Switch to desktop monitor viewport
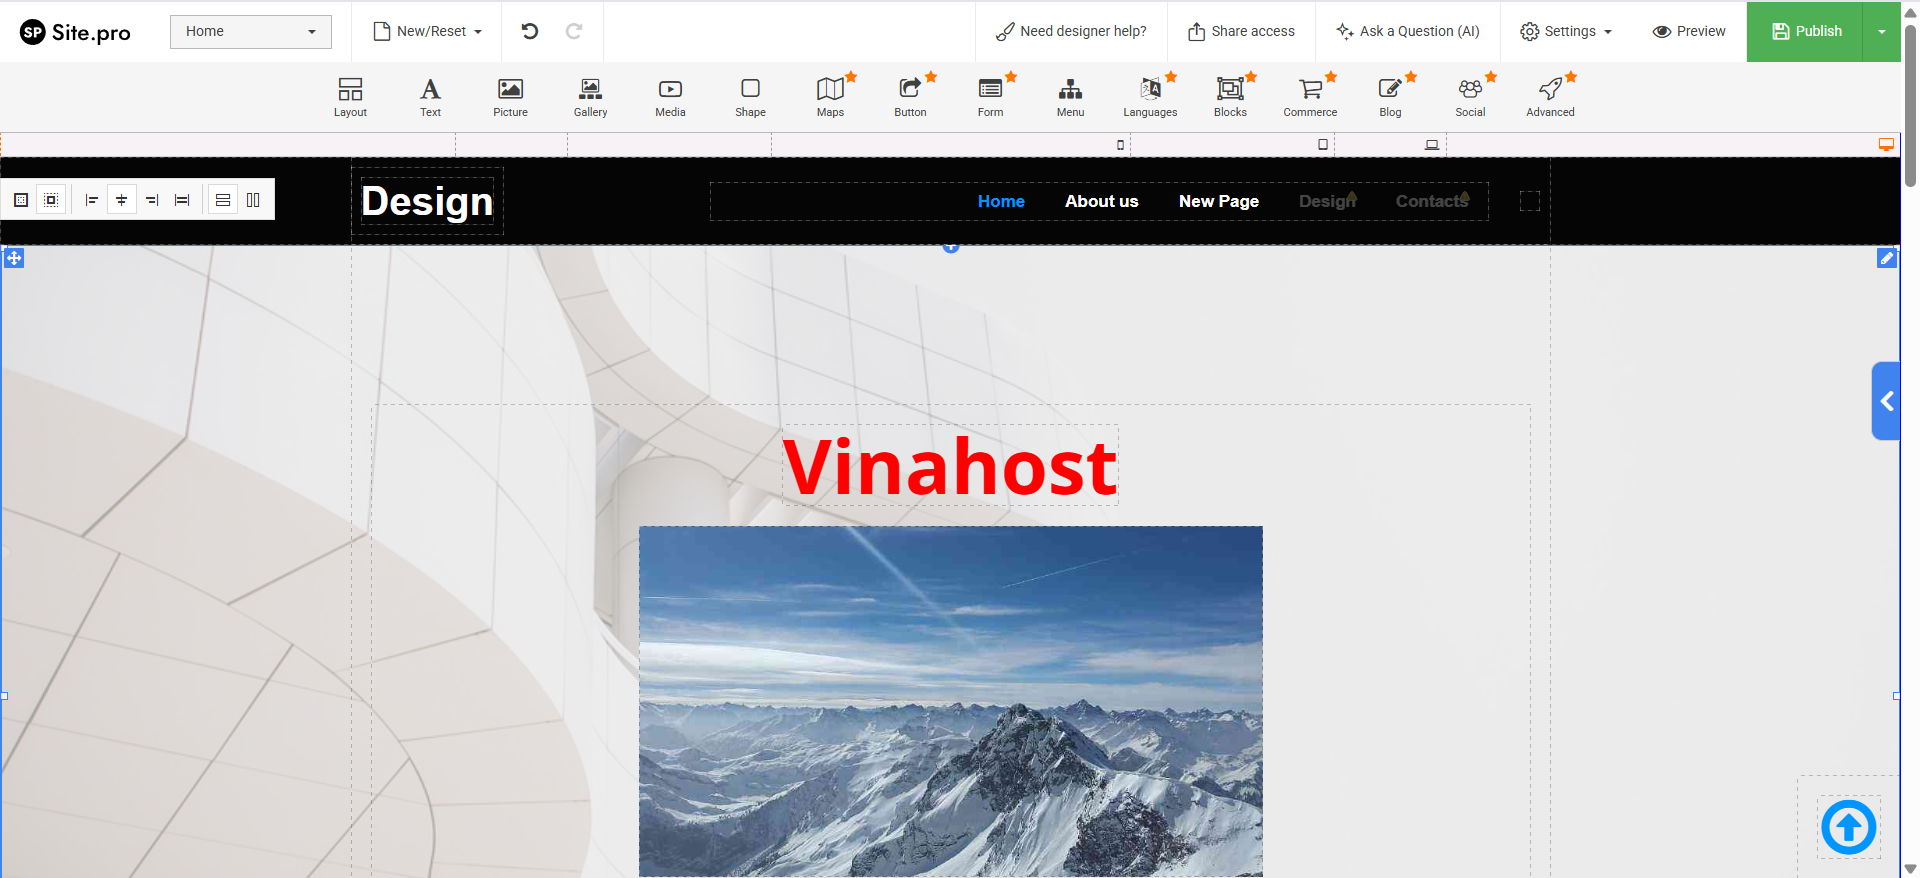 pos(1886,145)
